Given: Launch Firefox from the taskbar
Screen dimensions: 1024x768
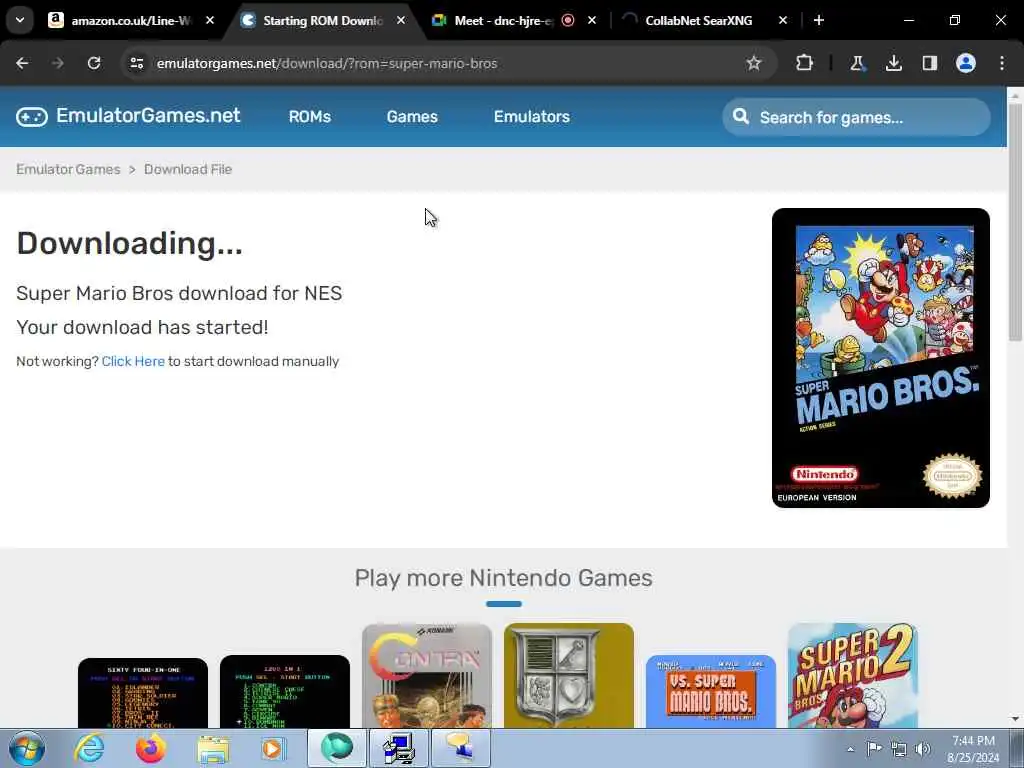Looking at the screenshot, I should tap(151, 748).
